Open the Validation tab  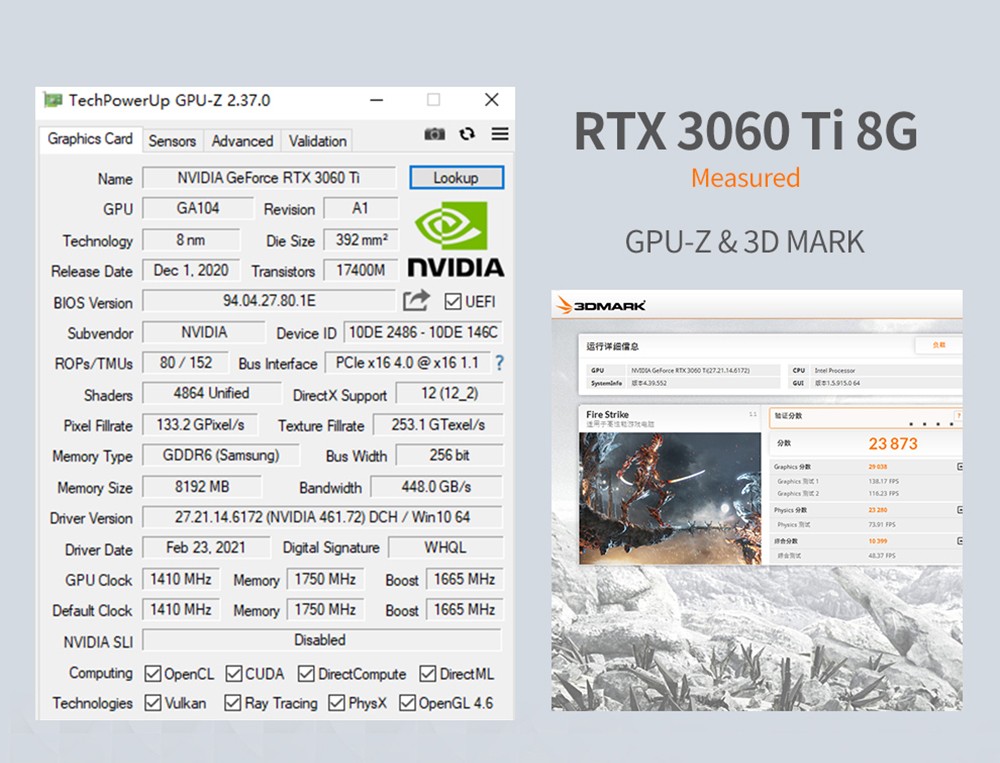(x=317, y=141)
